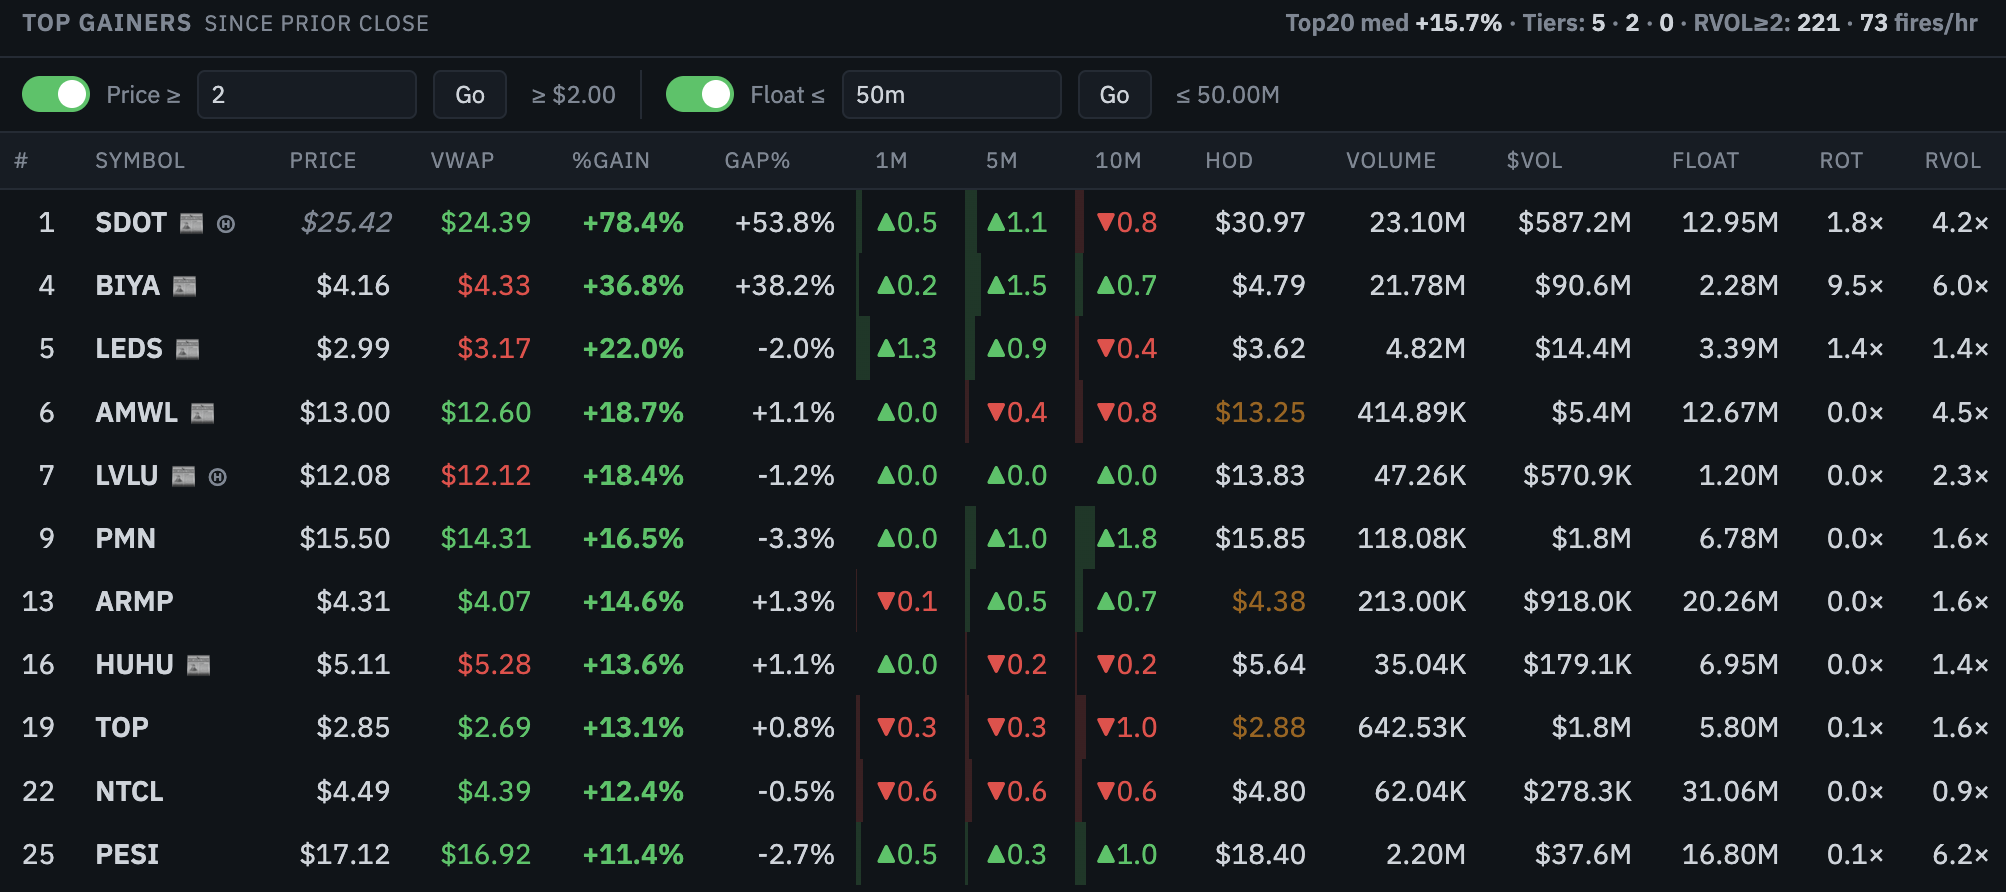This screenshot has height=892, width=2006.
Task: Sort by the GAP% column header
Action: pyautogui.click(x=757, y=161)
